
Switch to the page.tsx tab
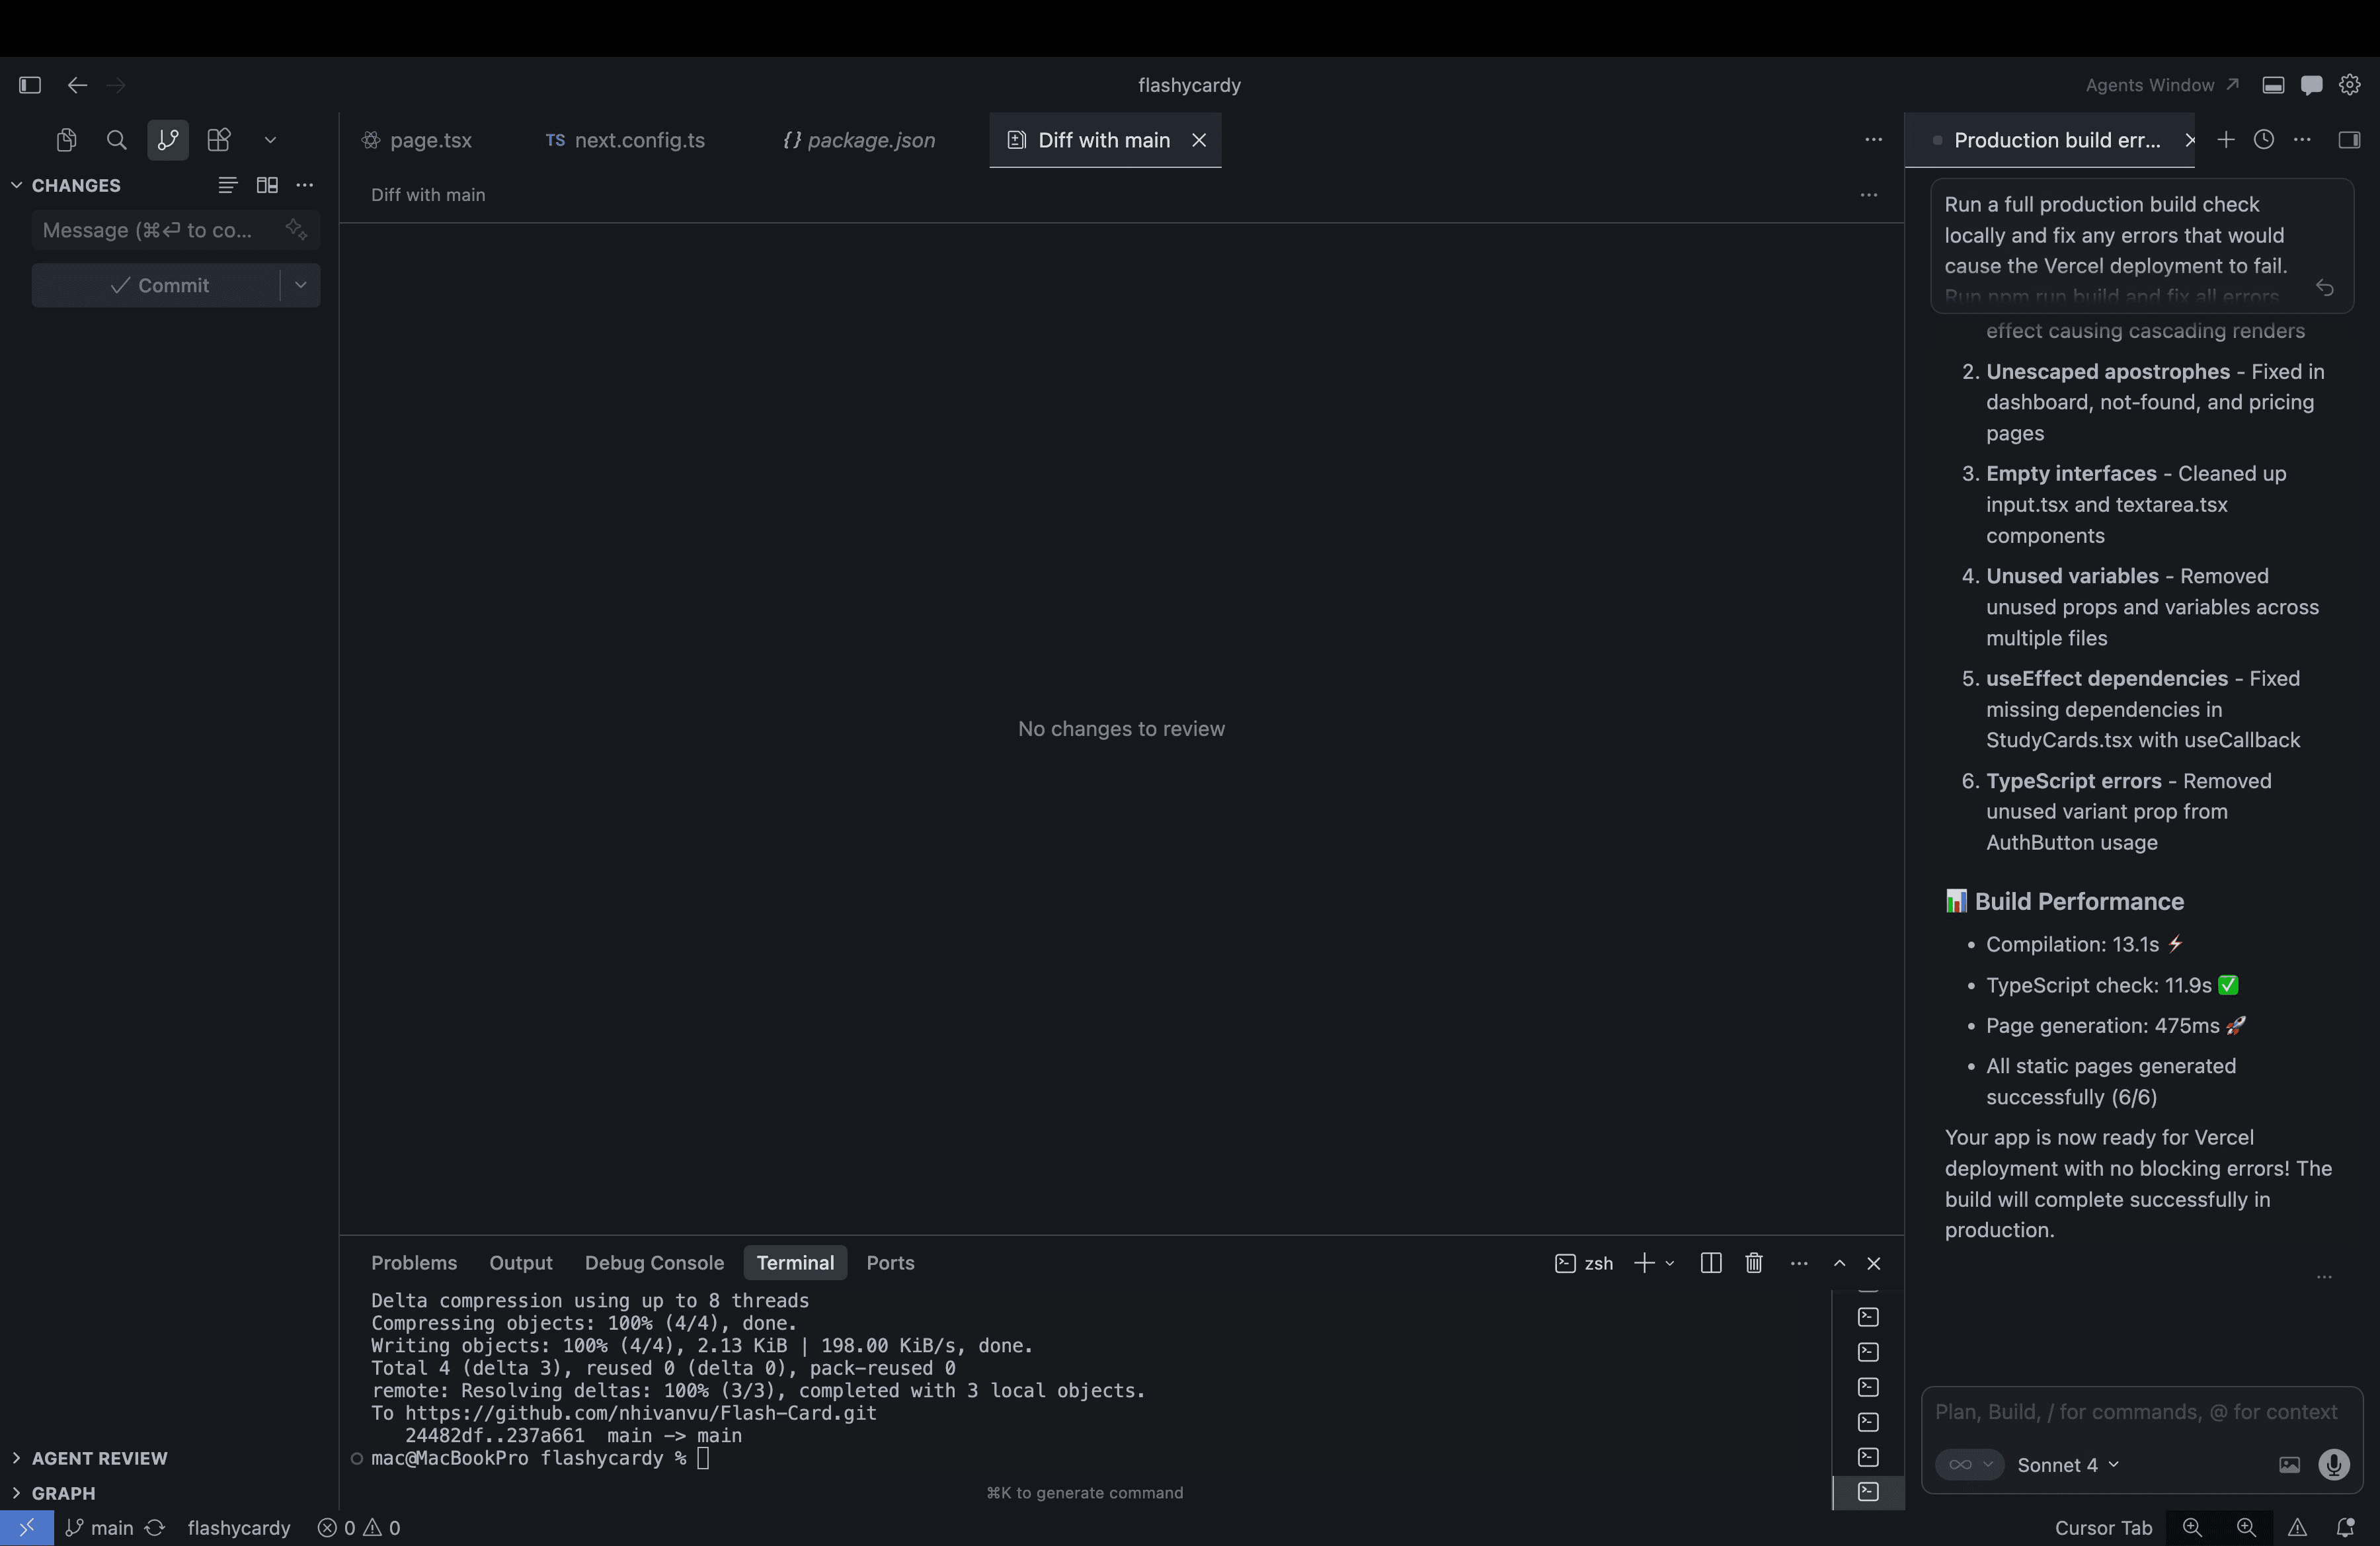418,140
